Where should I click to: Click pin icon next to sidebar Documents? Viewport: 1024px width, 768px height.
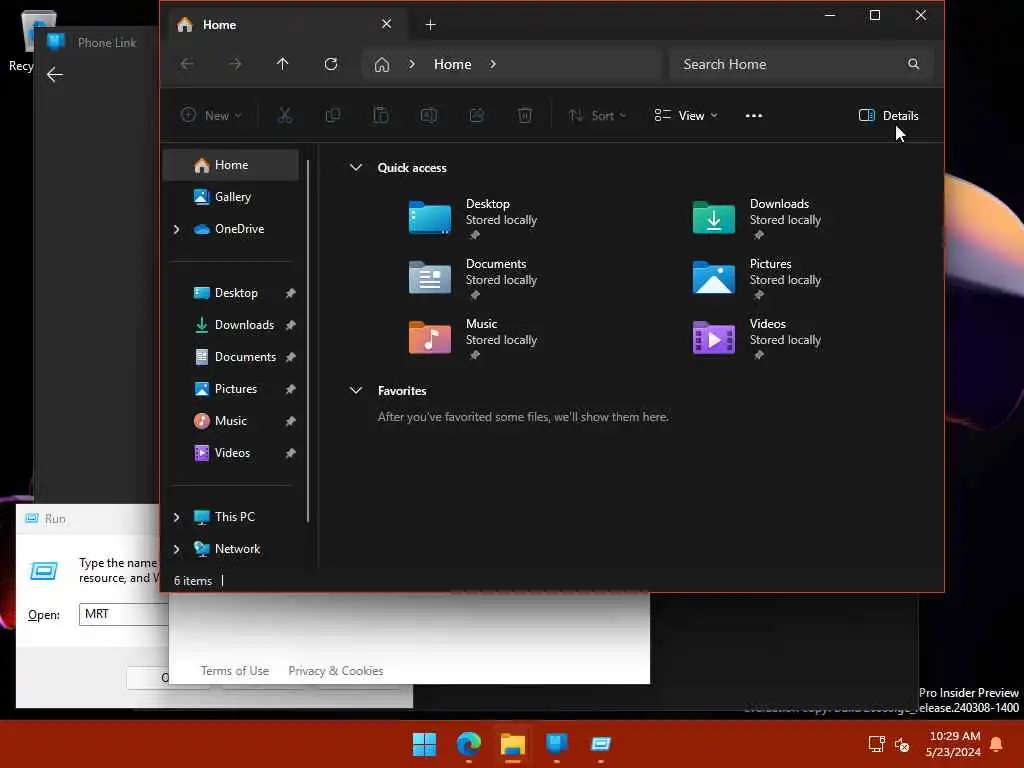coord(291,357)
